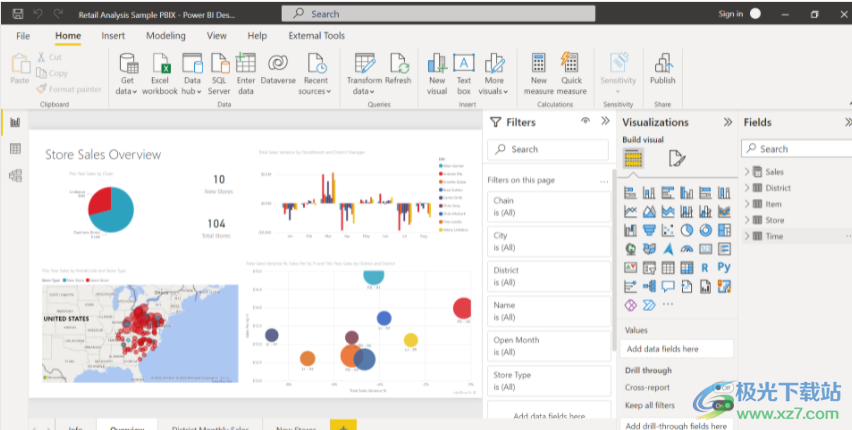The width and height of the screenshot is (852, 430).
Task: Select the Card 123 visual
Action: tap(705, 249)
